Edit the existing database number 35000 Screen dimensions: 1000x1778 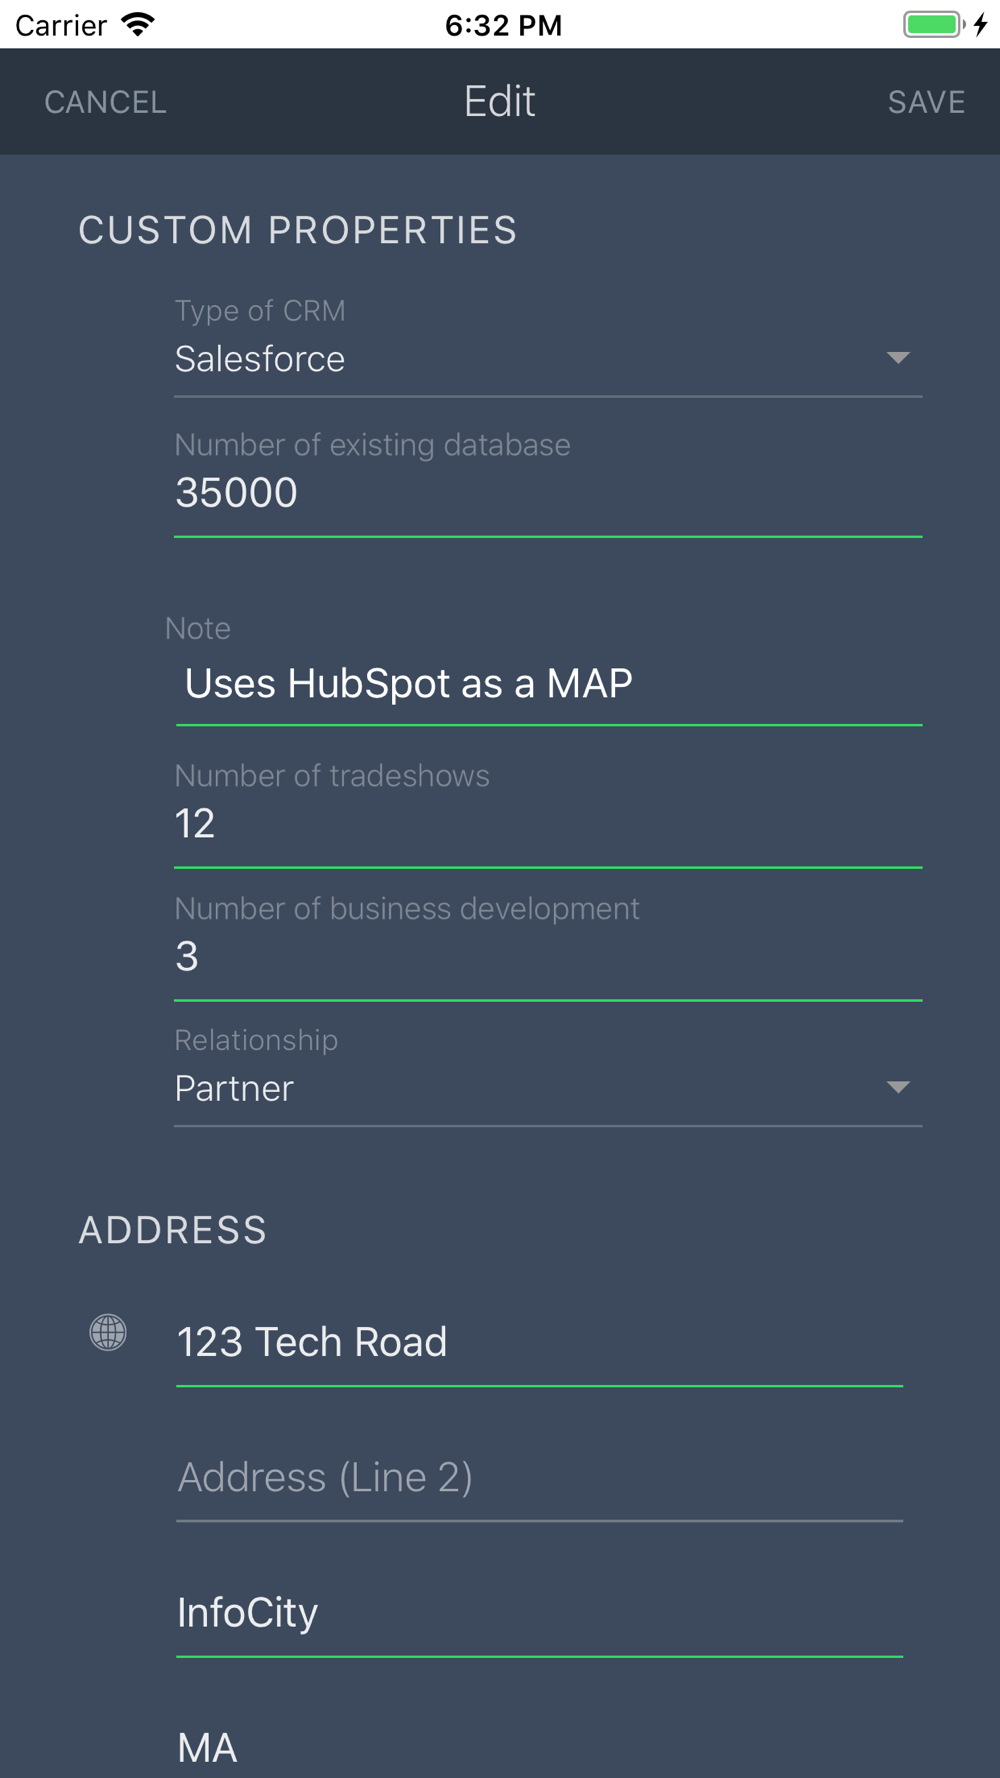pos(546,493)
